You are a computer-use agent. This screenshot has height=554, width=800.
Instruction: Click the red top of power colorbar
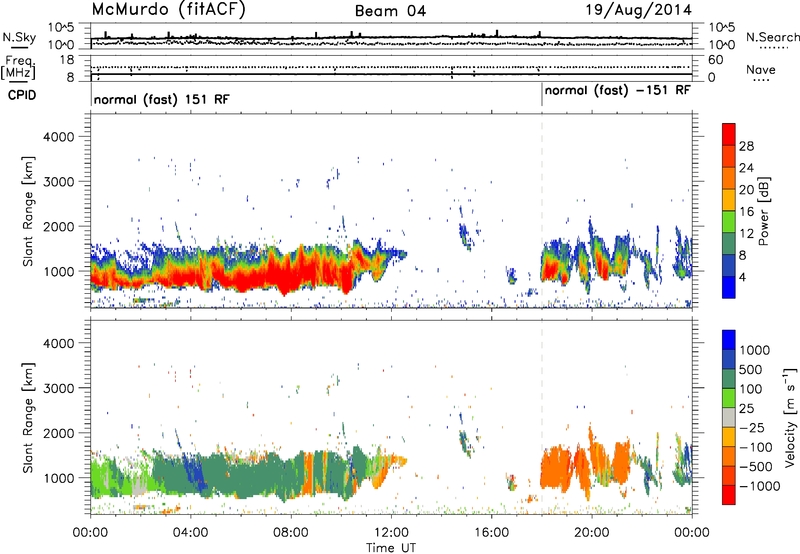[729, 134]
